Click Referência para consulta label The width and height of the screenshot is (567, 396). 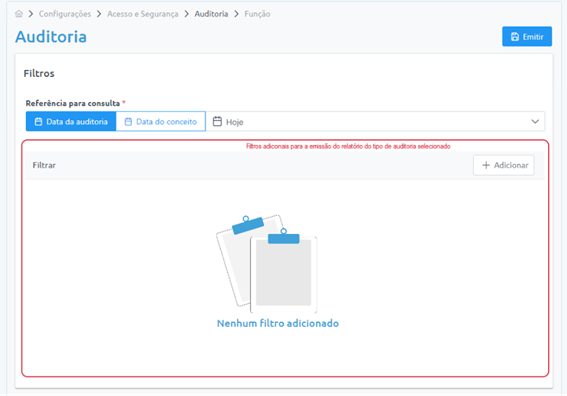tap(73, 103)
